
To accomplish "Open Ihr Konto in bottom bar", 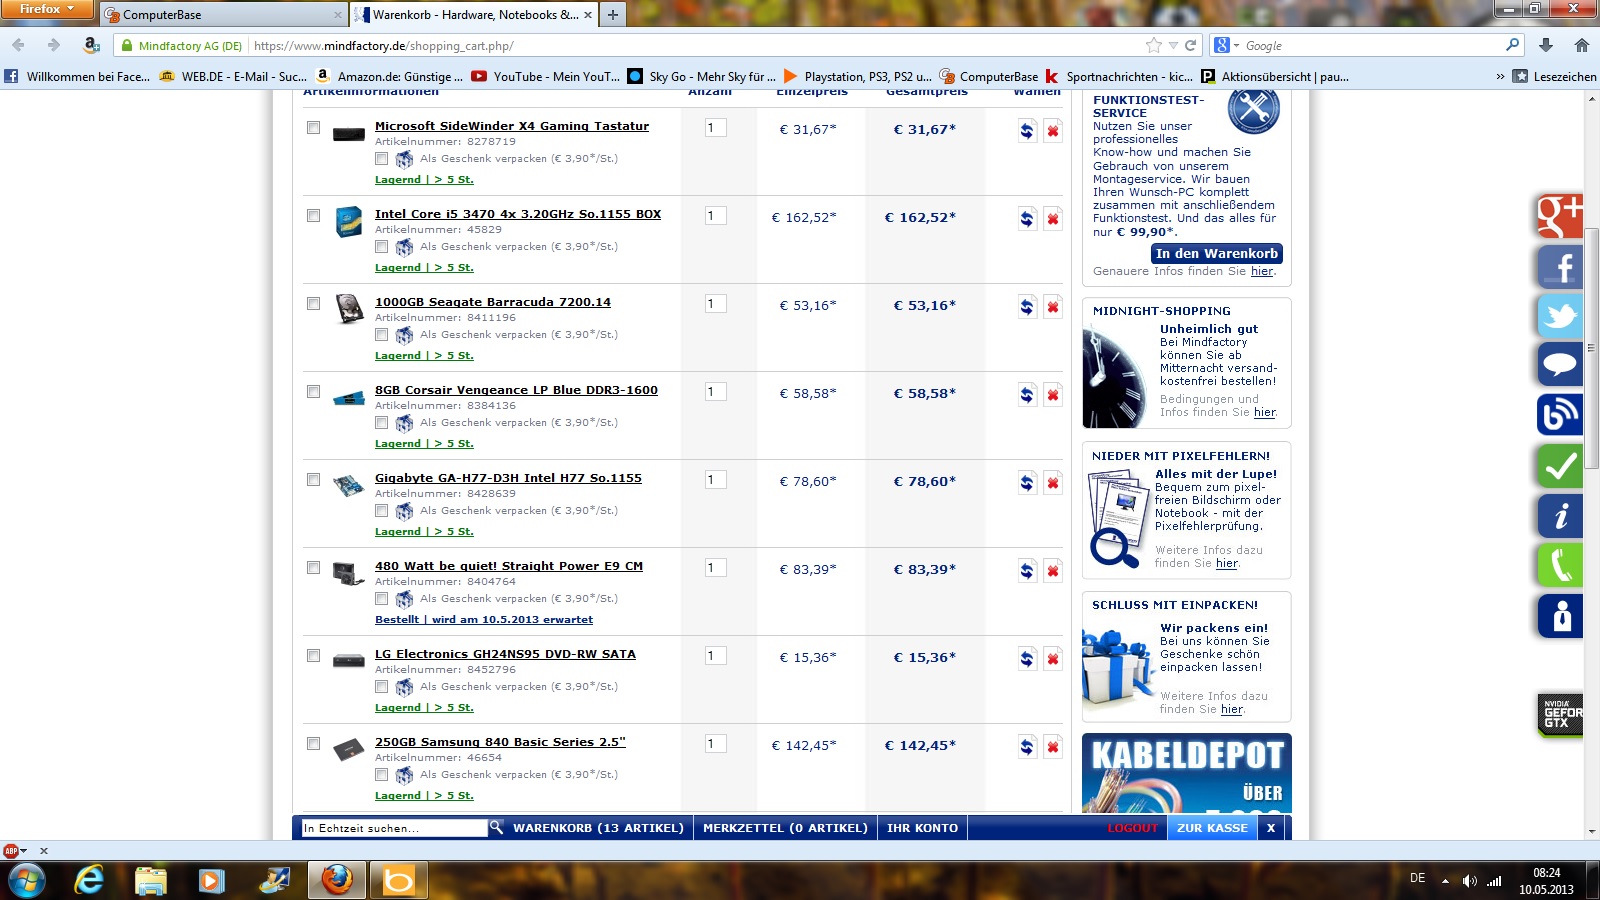I will (922, 828).
